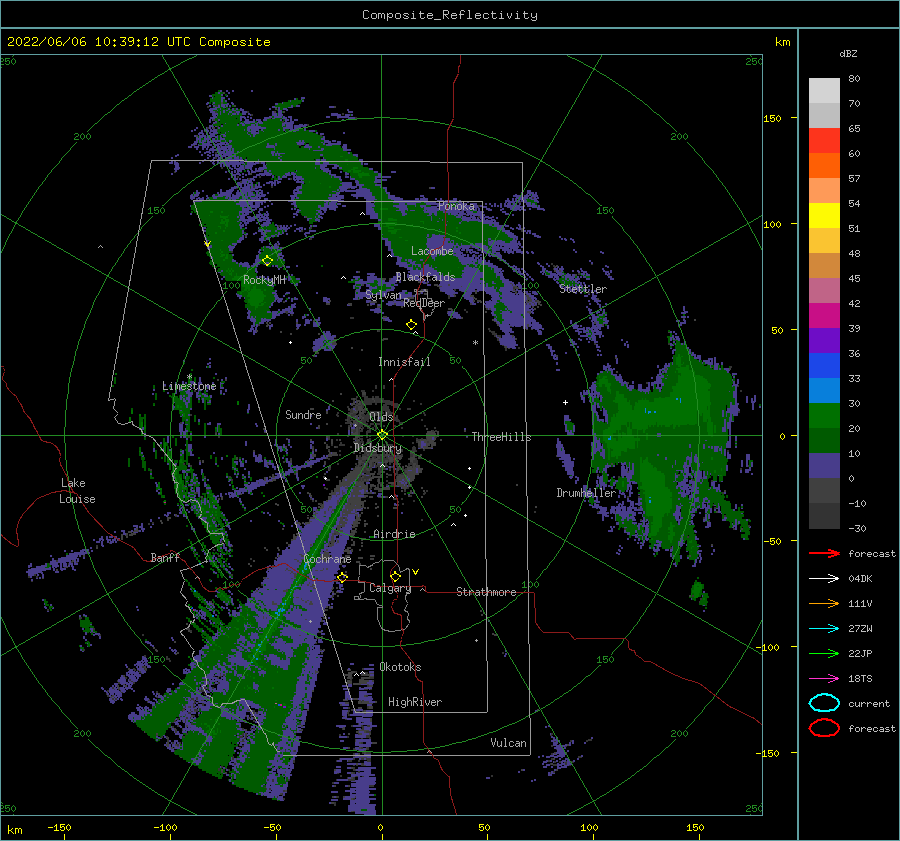Click the Okotoks map label
The image size is (900, 841).
(400, 667)
